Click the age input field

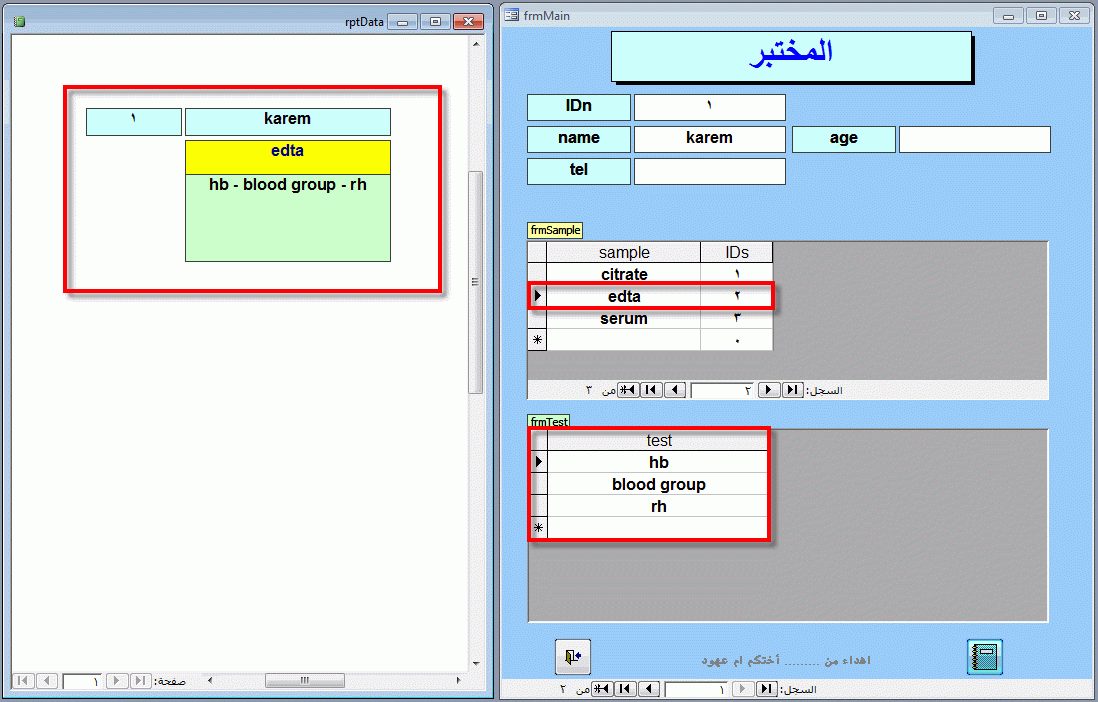[x=975, y=139]
